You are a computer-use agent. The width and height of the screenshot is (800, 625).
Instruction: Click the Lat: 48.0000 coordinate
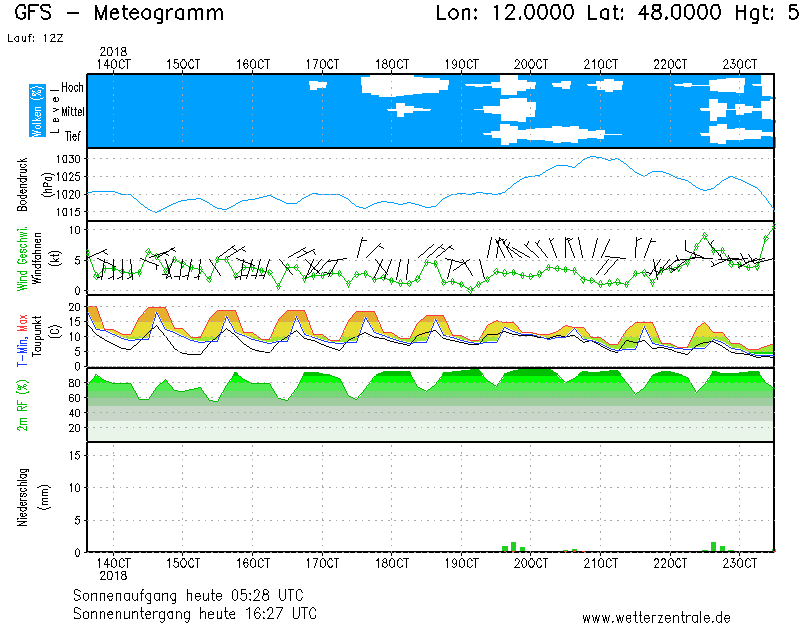(636, 14)
